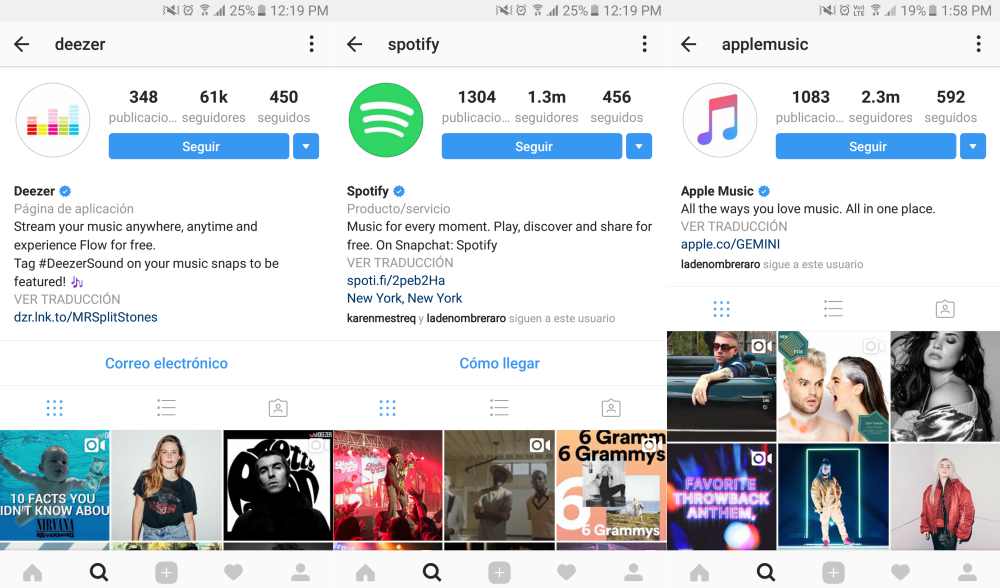The width and height of the screenshot is (1000, 588).
Task: Open the Nirvana 10 facts video thumbnail
Action: click(x=55, y=485)
